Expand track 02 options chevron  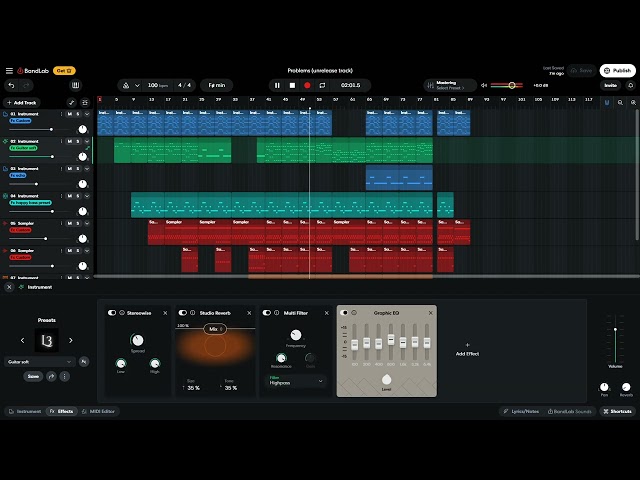(x=87, y=142)
